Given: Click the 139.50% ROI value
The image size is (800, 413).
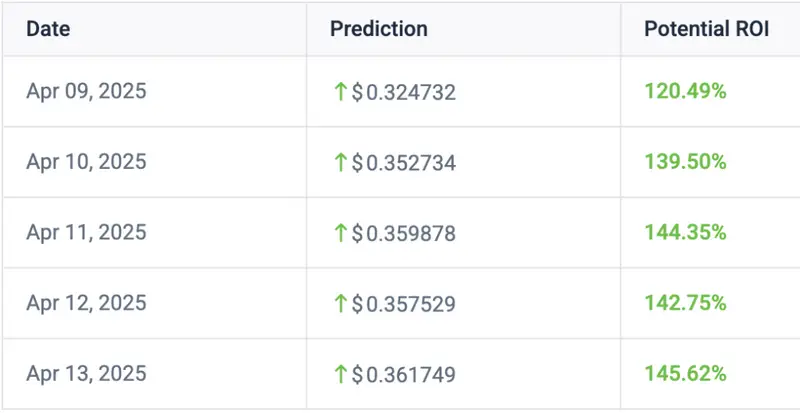Looking at the screenshot, I should (x=685, y=162).
